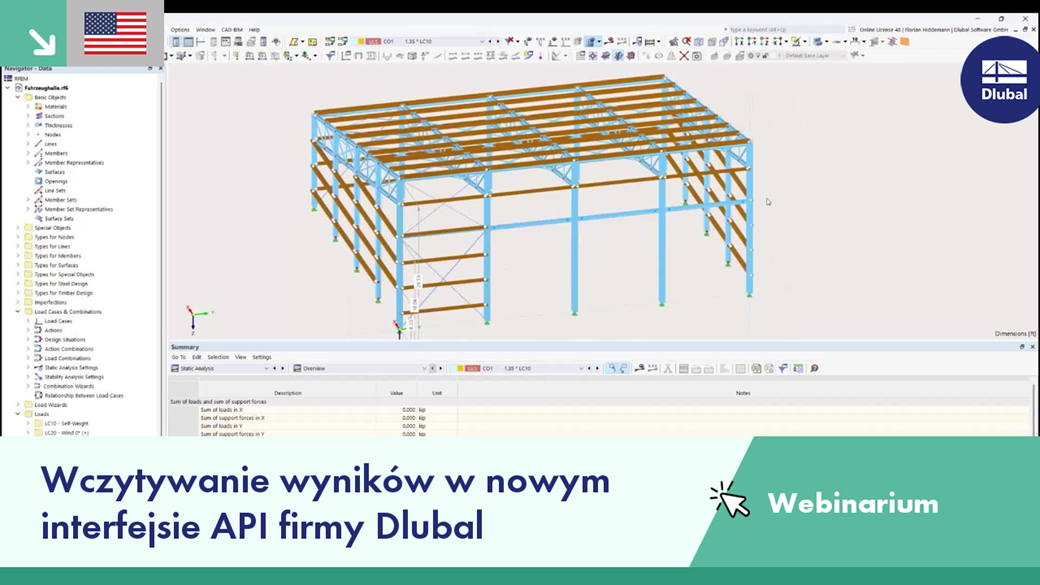Expand the Materials node
Image resolution: width=1040 pixels, height=585 pixels.
click(x=28, y=106)
